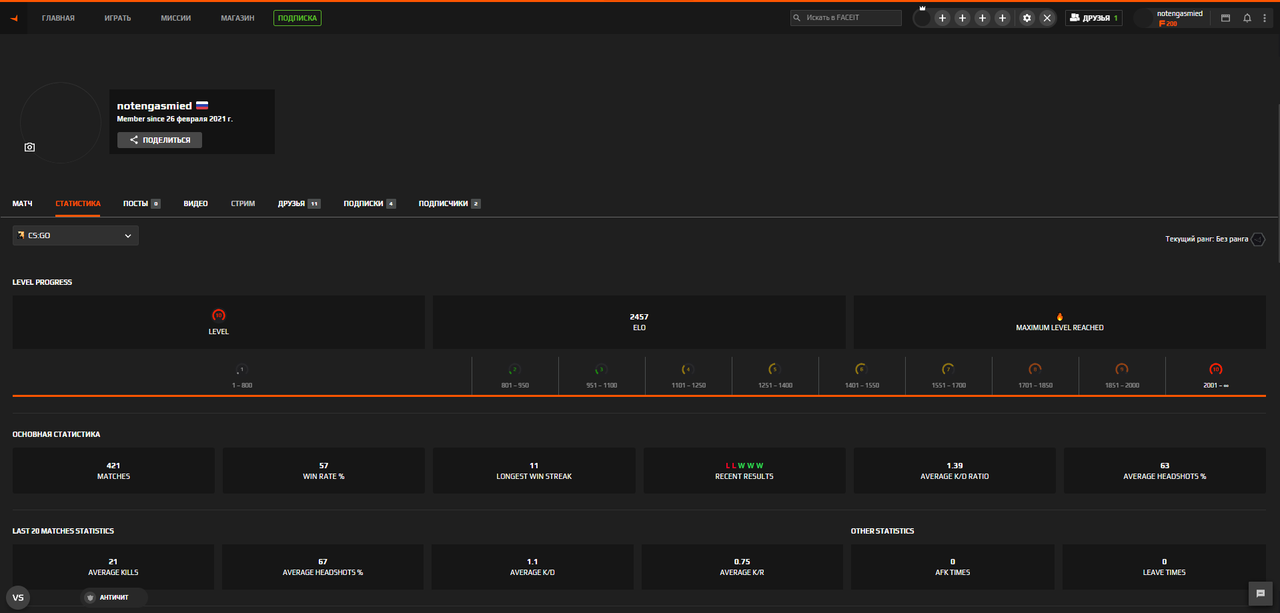Click the level 10 icon above LEVEL
The image size is (1280, 613).
[218, 315]
